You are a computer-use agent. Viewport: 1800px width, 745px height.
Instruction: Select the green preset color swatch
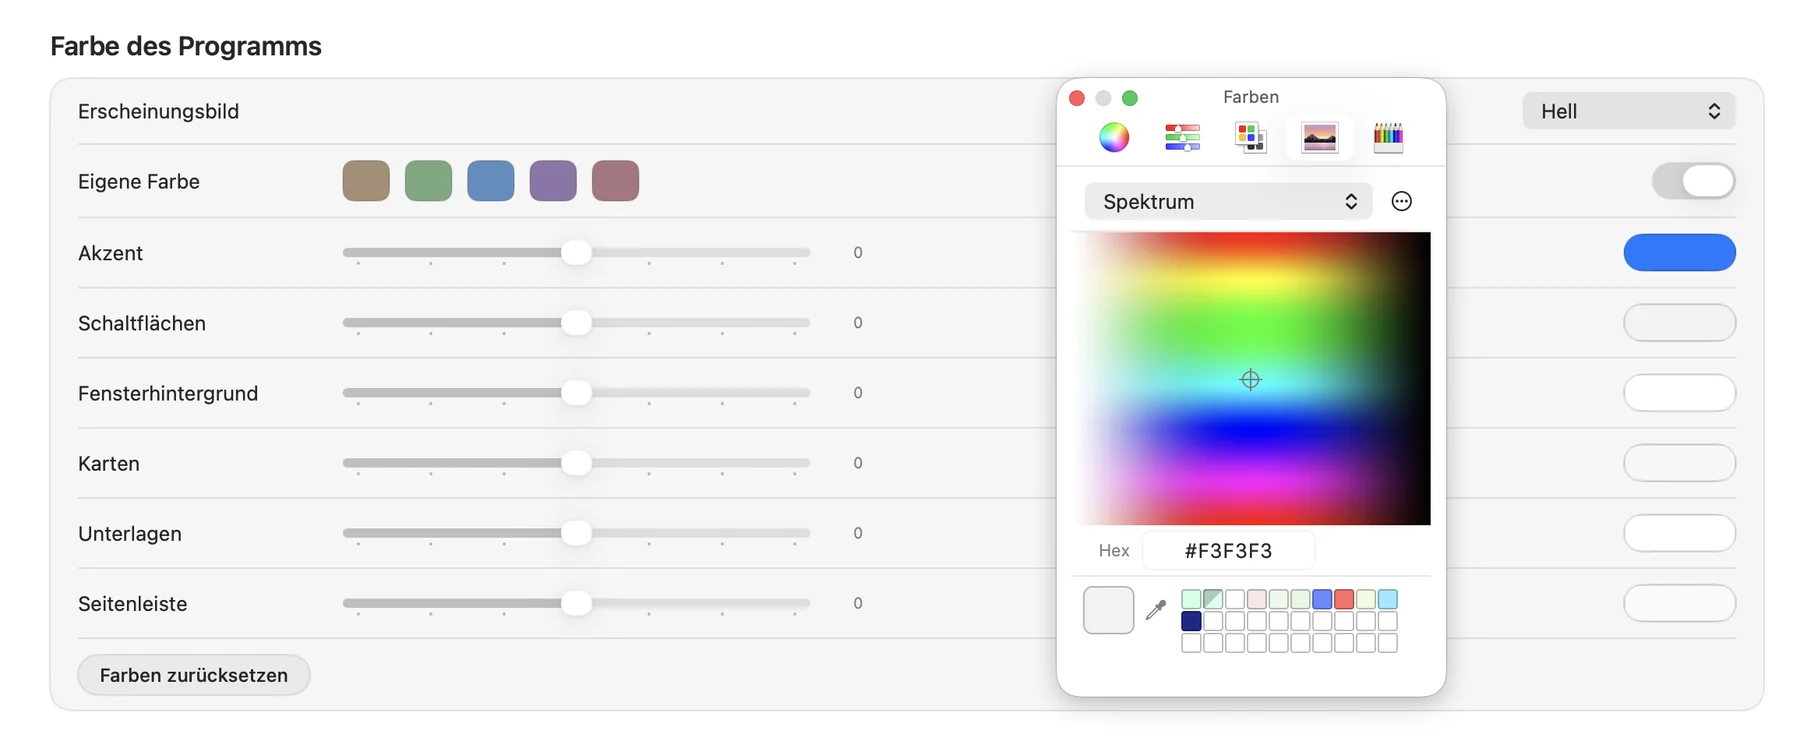point(428,181)
